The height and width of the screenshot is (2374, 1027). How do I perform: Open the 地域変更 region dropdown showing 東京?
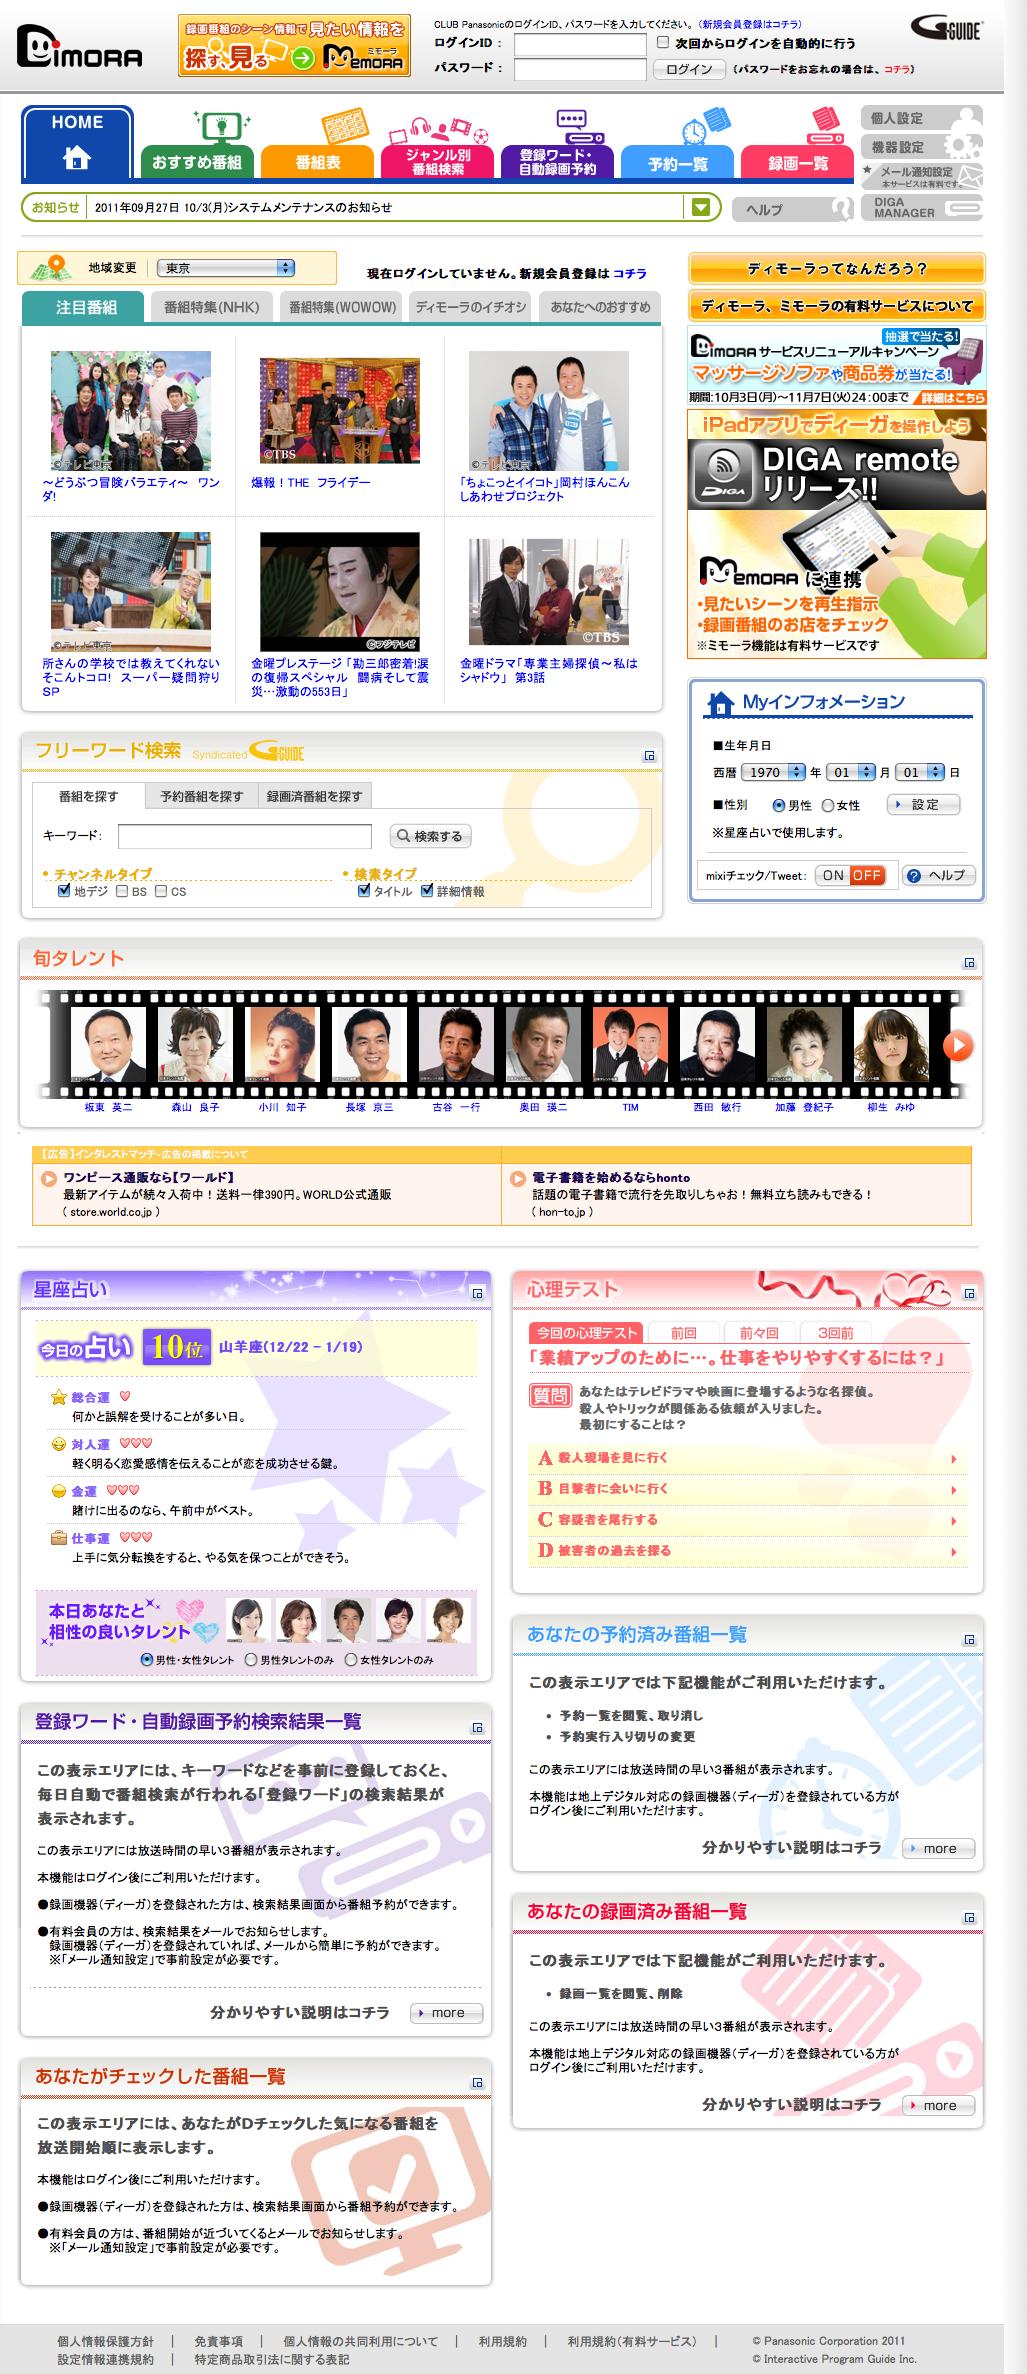point(225,268)
